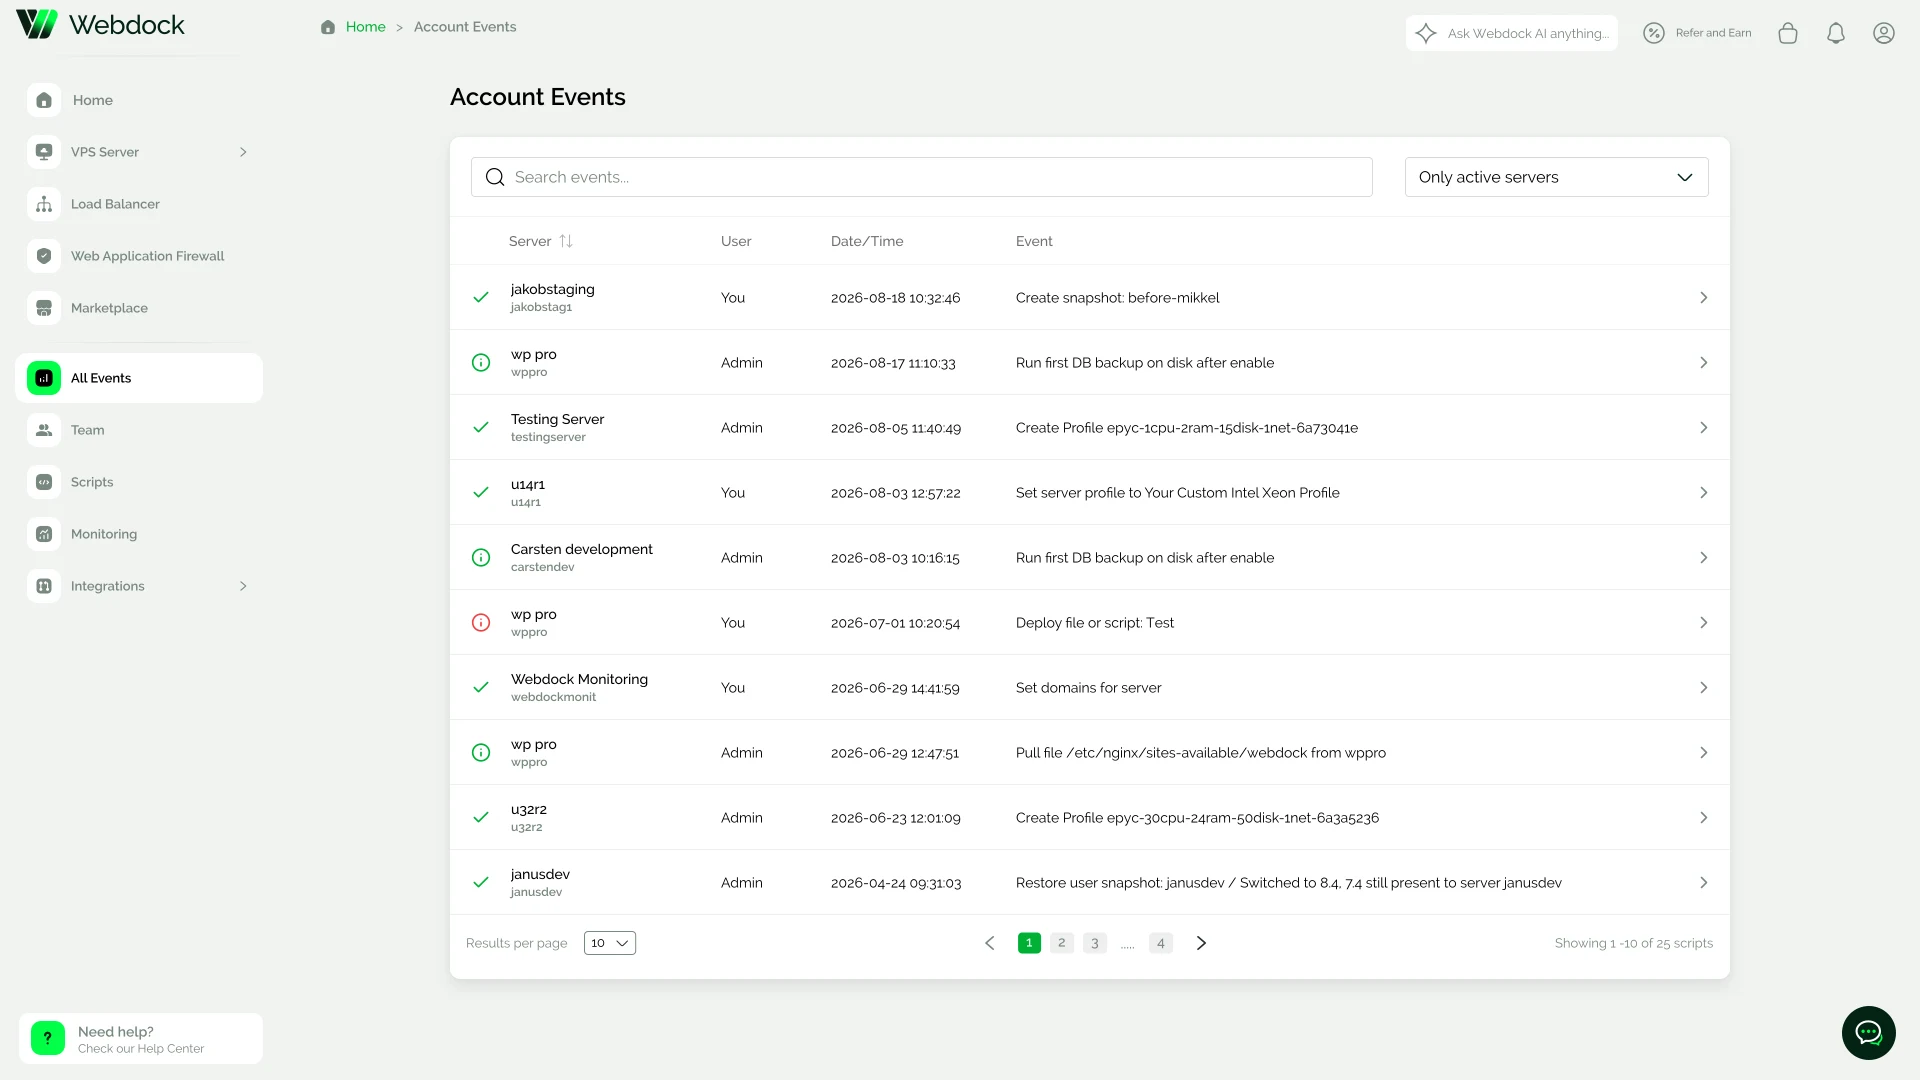
Task: Open the Refer and Earn link
Action: [x=1713, y=33]
